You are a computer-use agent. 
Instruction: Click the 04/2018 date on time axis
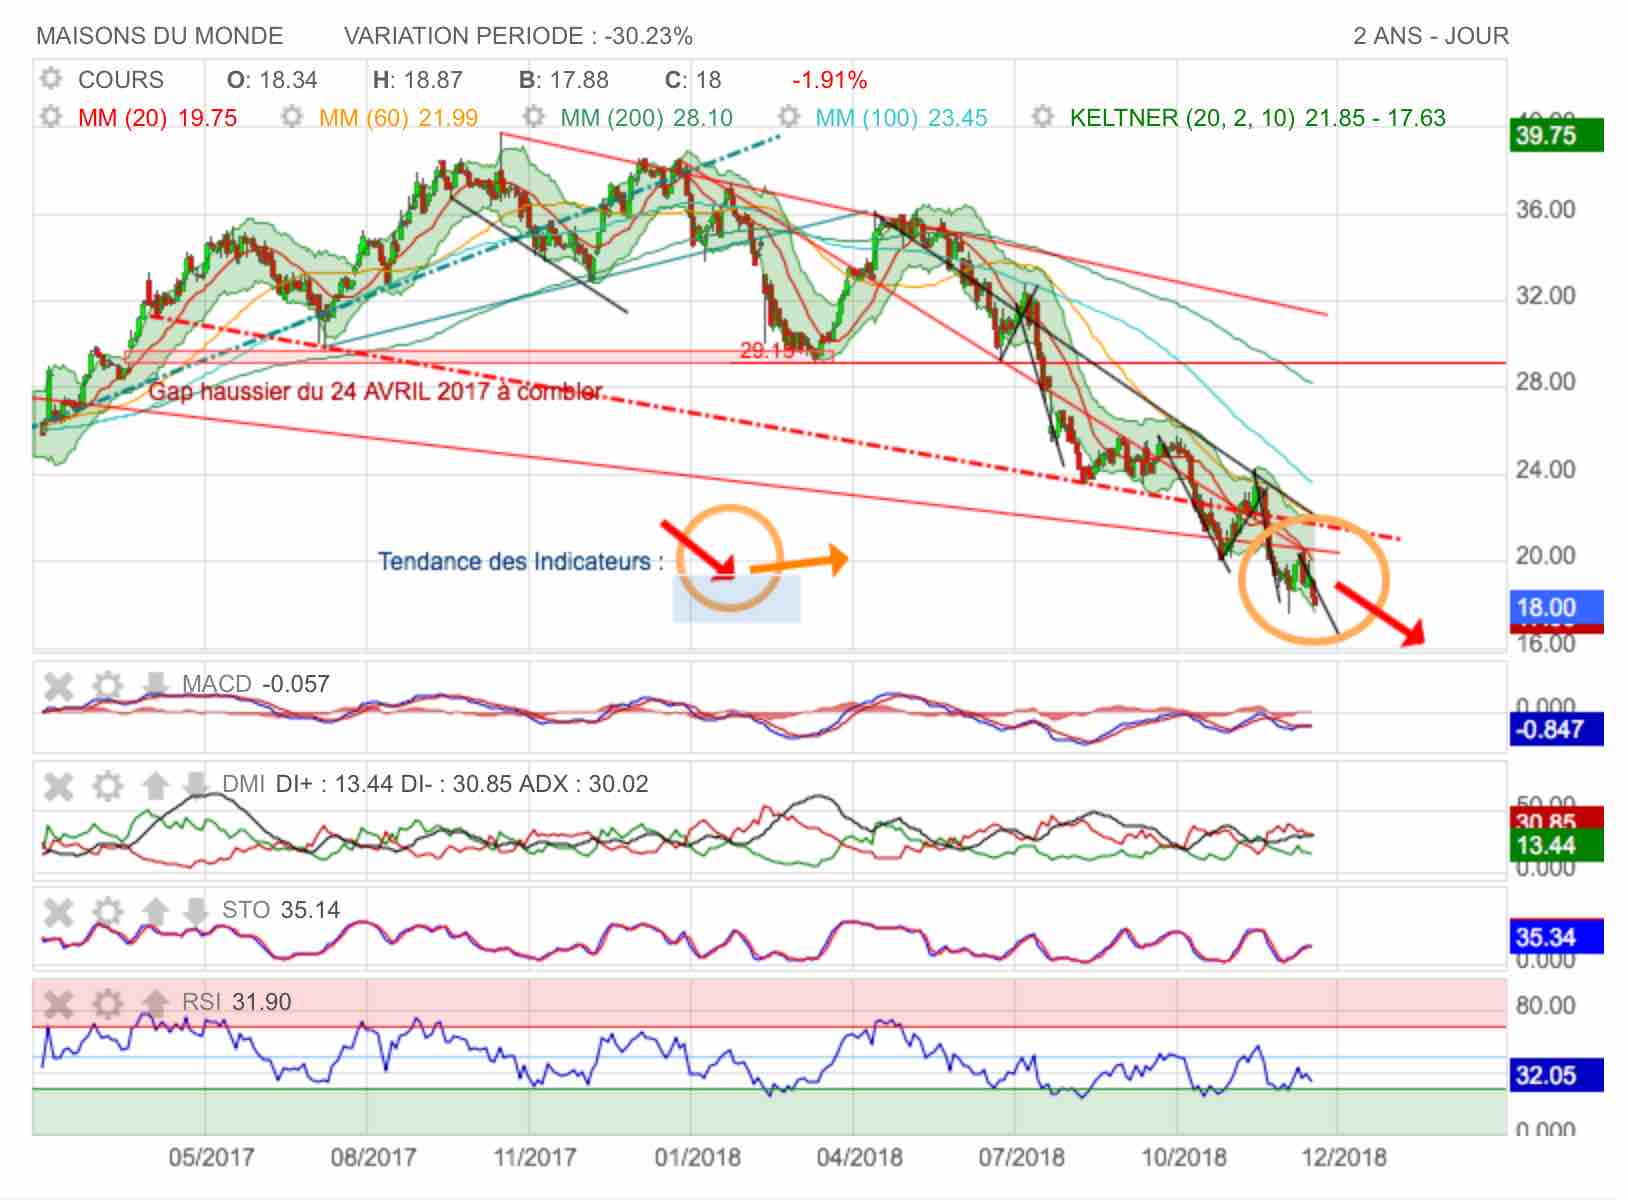point(859,1158)
